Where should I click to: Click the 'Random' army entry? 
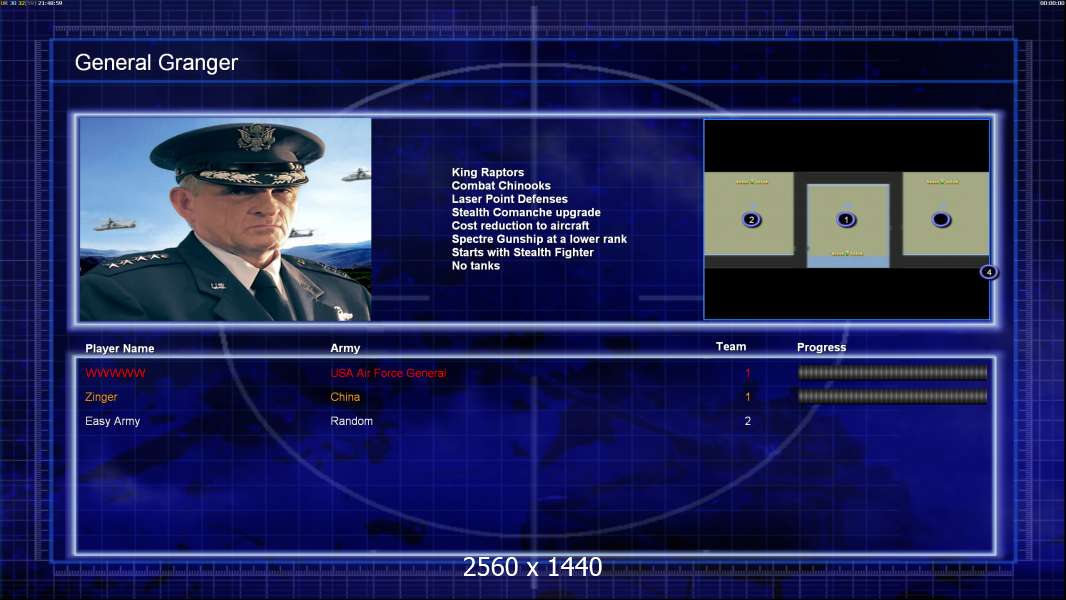[351, 421]
